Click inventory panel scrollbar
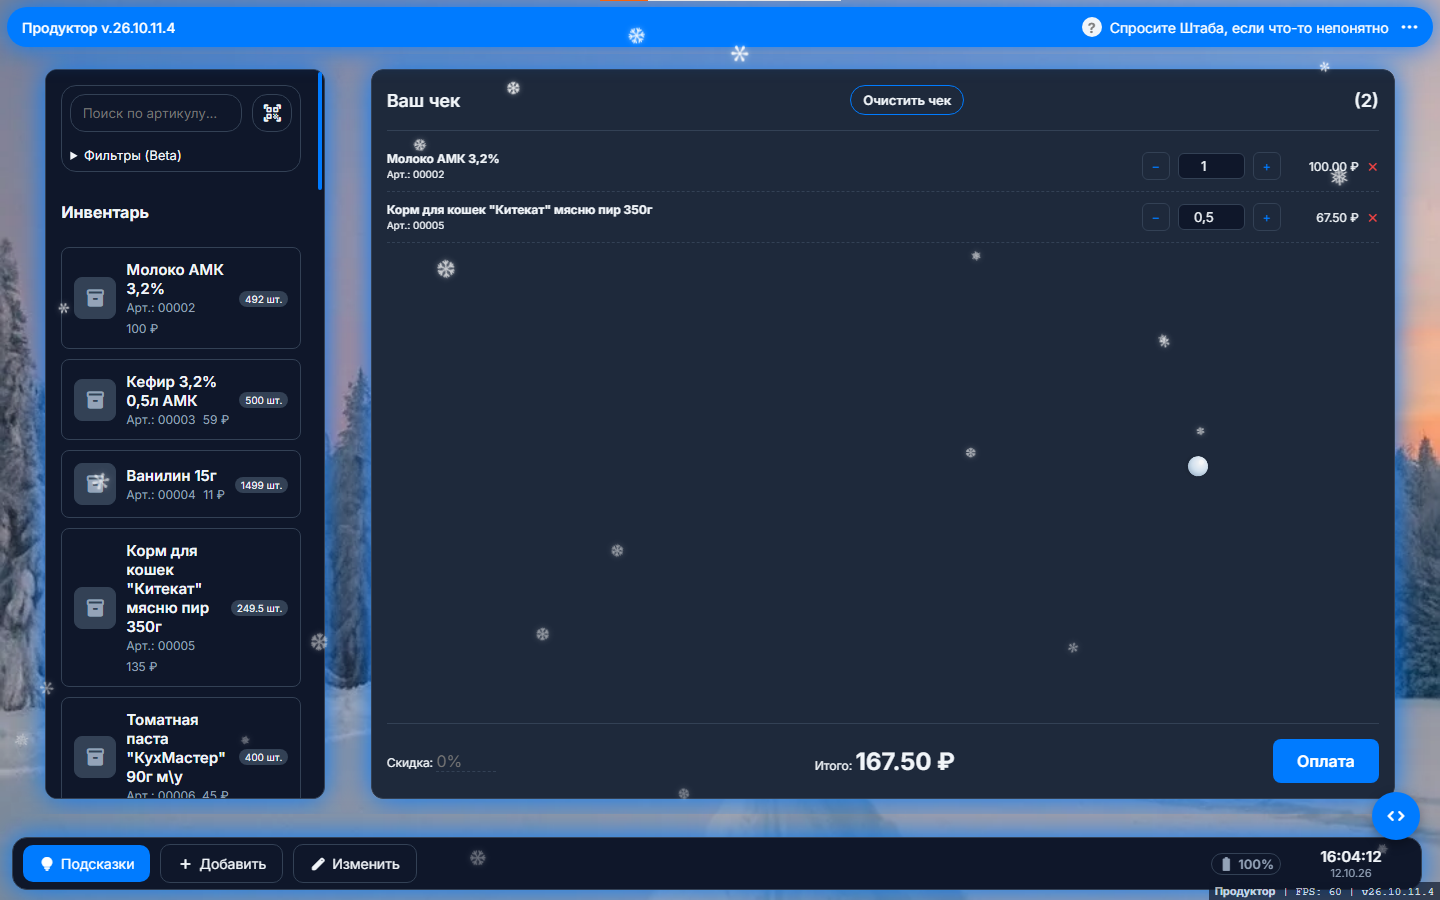The height and width of the screenshot is (900, 1440). (320, 130)
